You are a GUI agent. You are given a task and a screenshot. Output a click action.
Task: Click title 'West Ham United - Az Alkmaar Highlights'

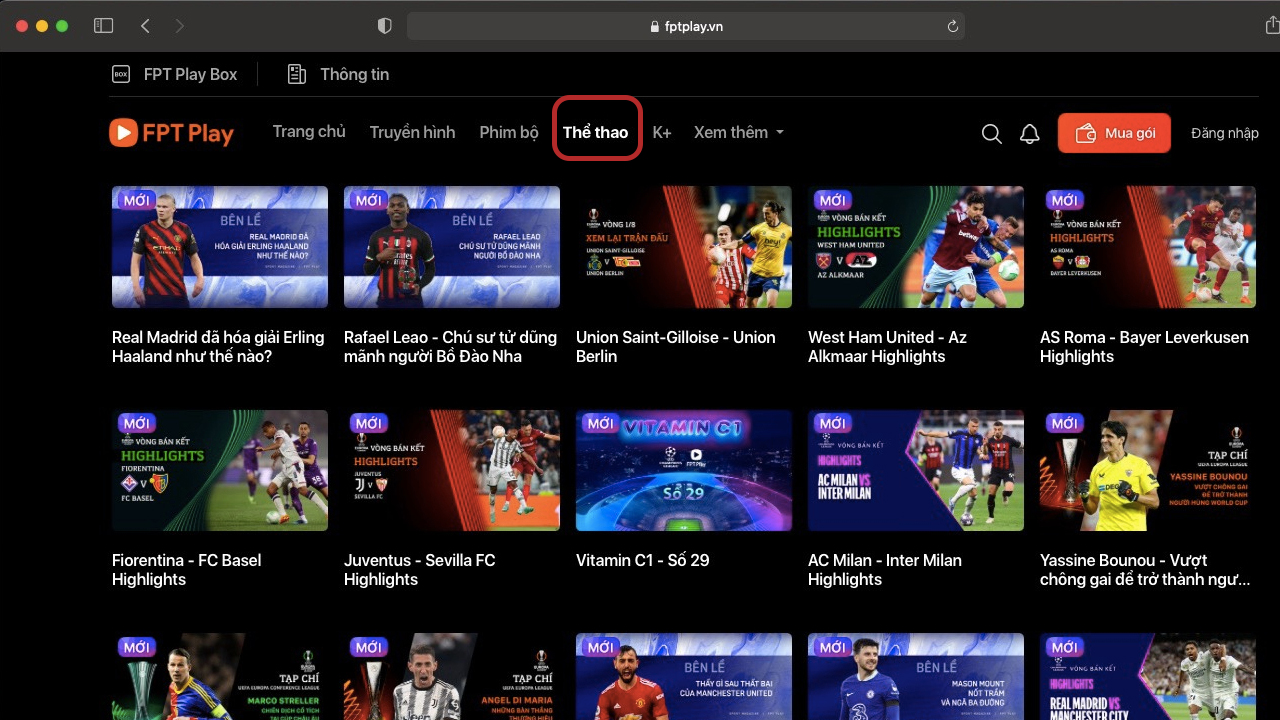pyautogui.click(x=887, y=347)
